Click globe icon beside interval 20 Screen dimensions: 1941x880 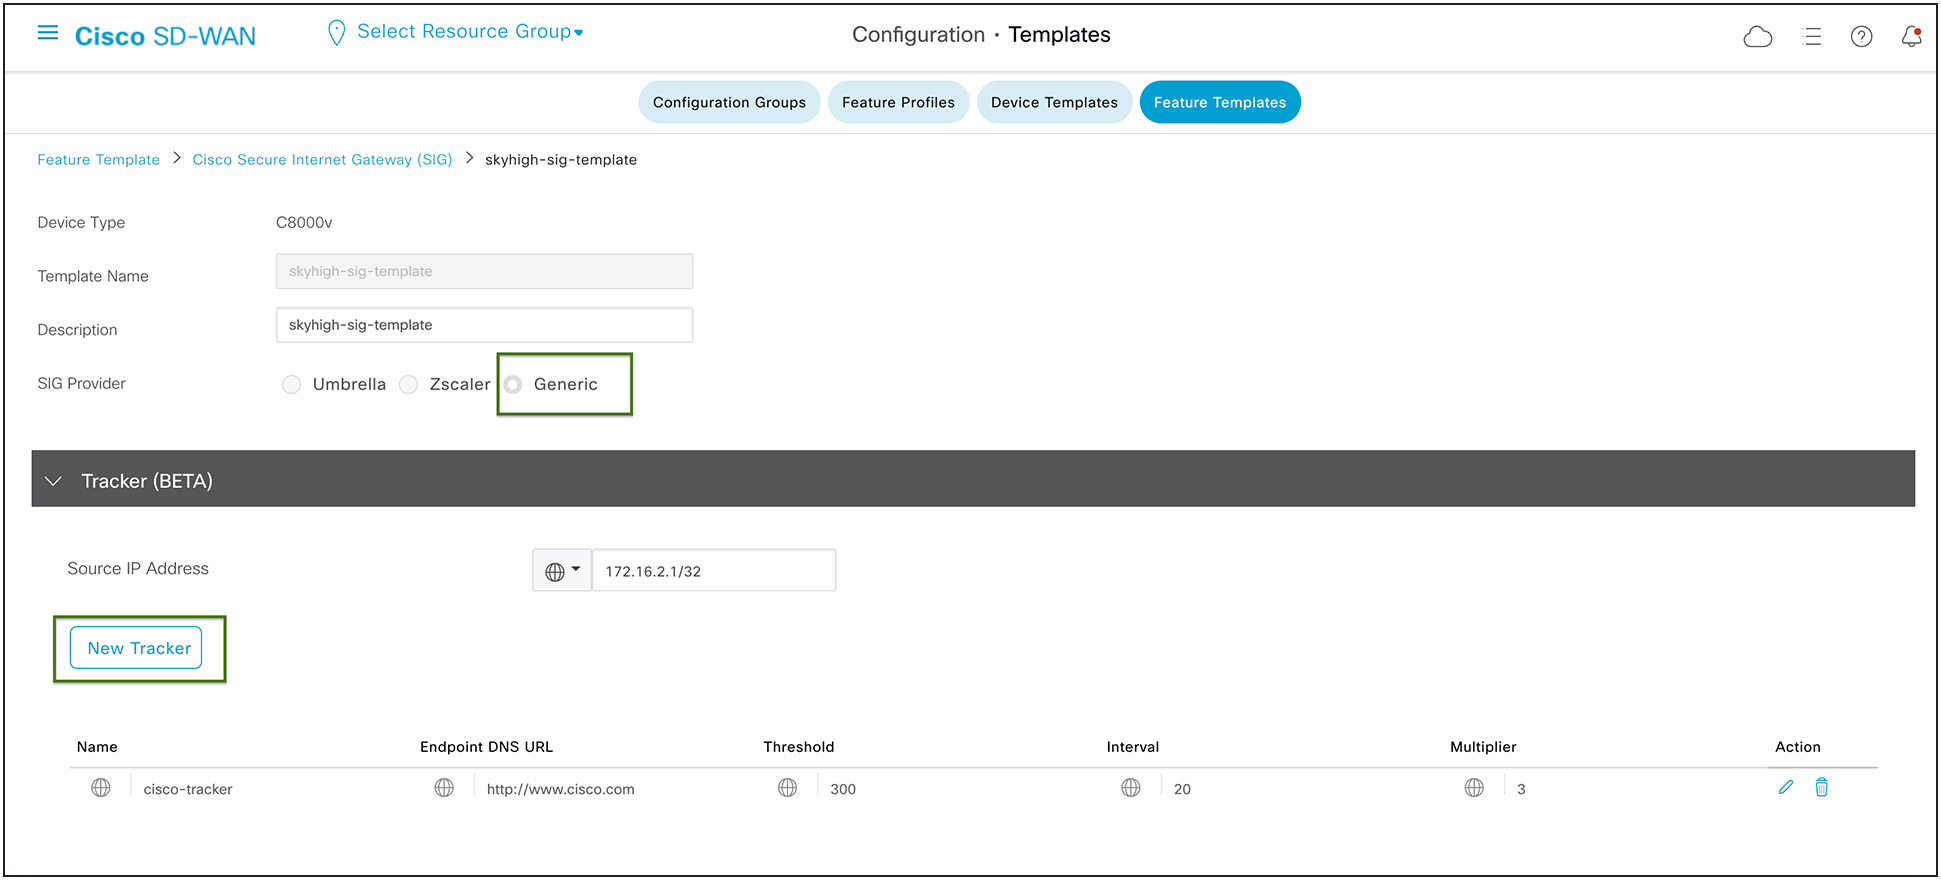1131,788
